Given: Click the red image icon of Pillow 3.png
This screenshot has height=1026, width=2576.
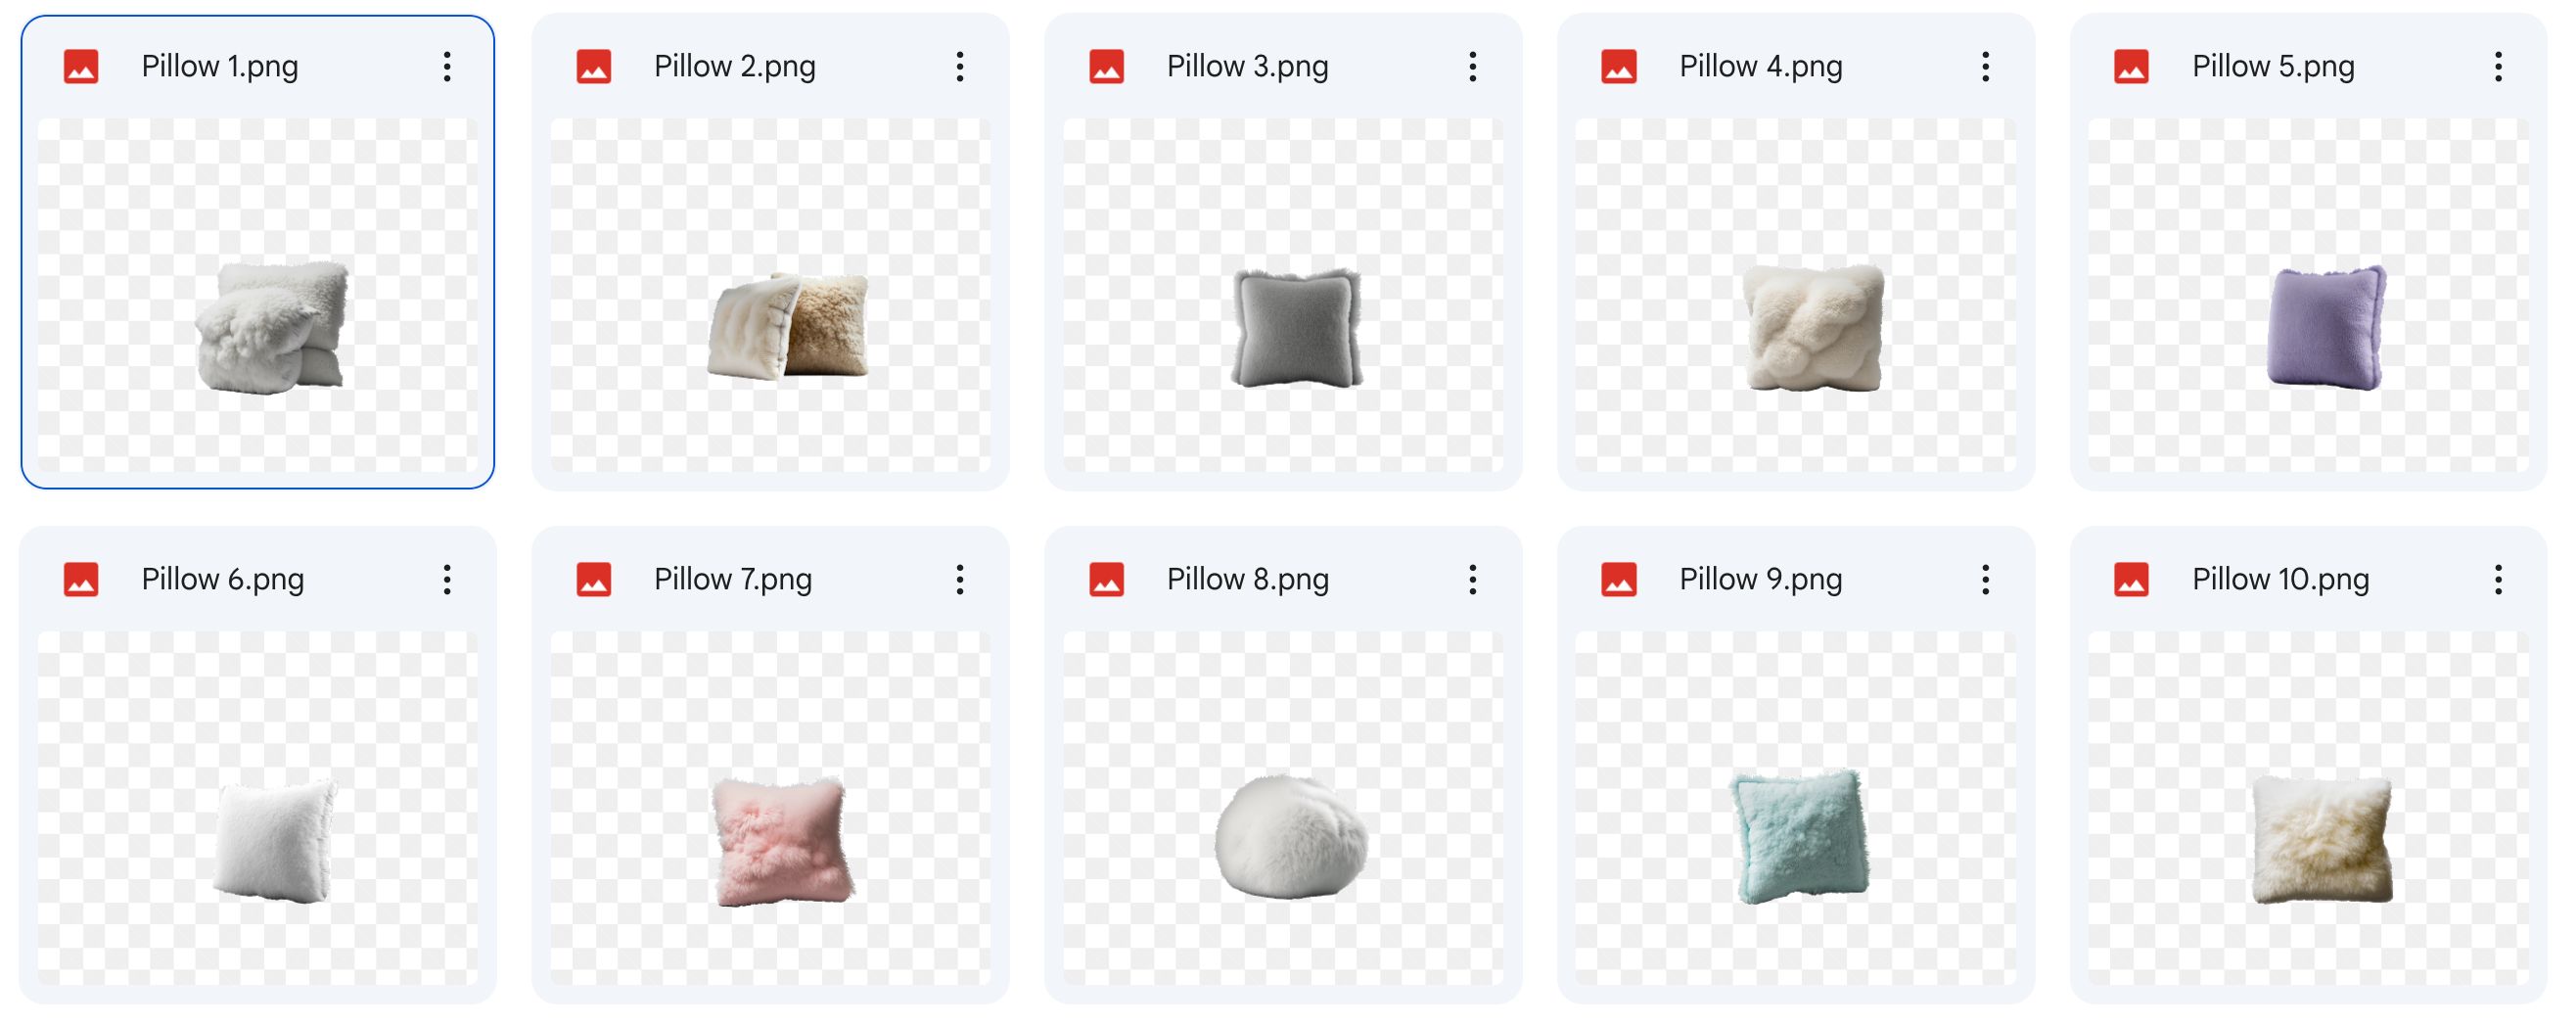Looking at the screenshot, I should pos(1107,67).
